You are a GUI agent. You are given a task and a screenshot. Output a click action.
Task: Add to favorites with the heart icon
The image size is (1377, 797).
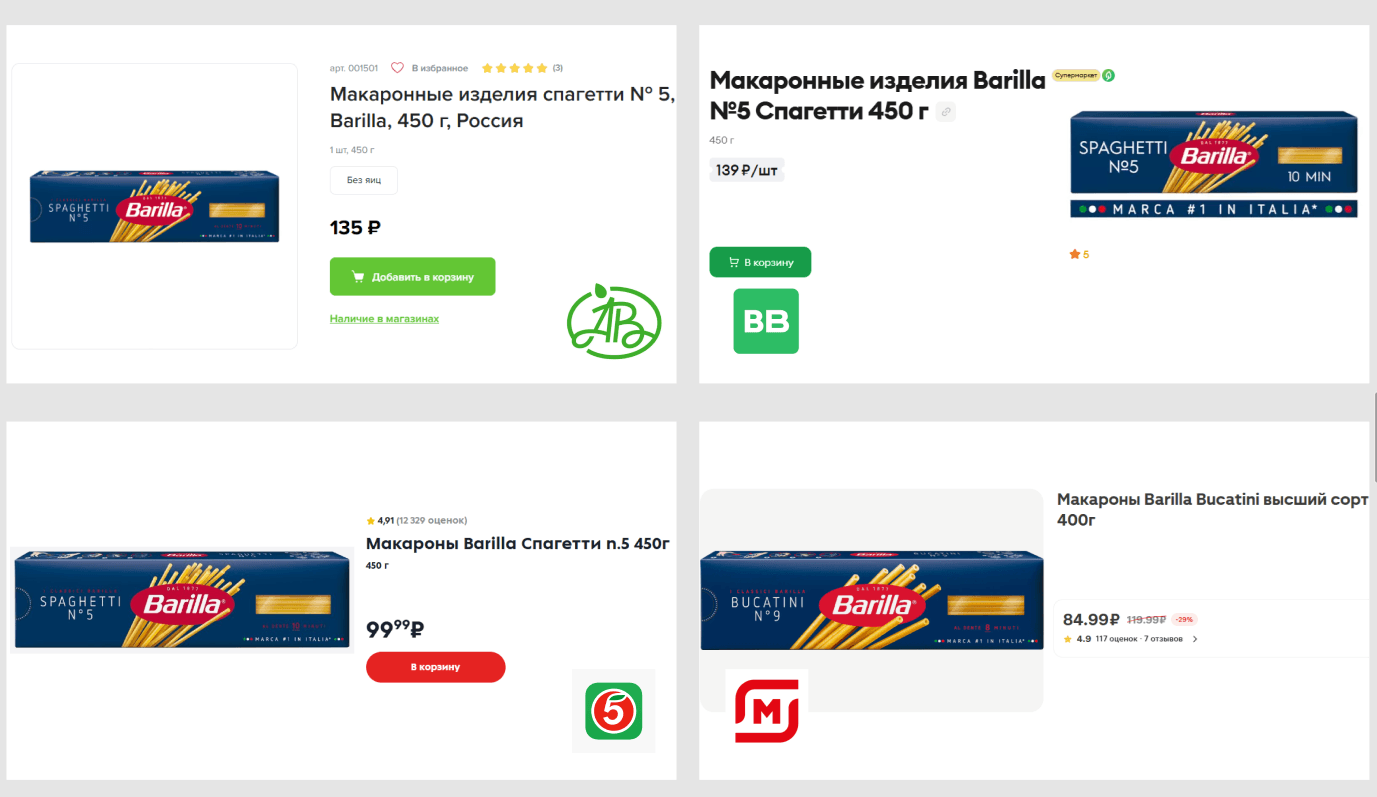coord(397,68)
